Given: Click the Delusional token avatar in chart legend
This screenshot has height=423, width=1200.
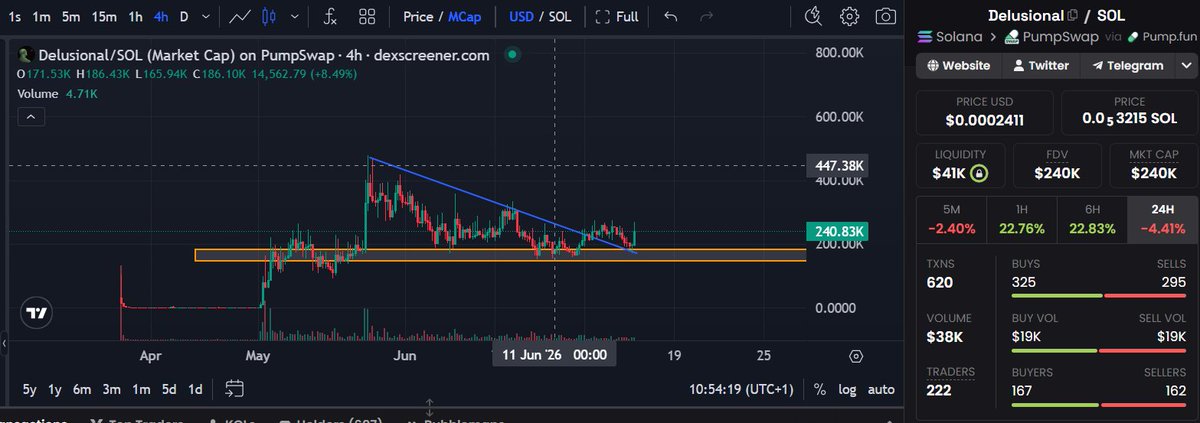Looking at the screenshot, I should (x=25, y=55).
